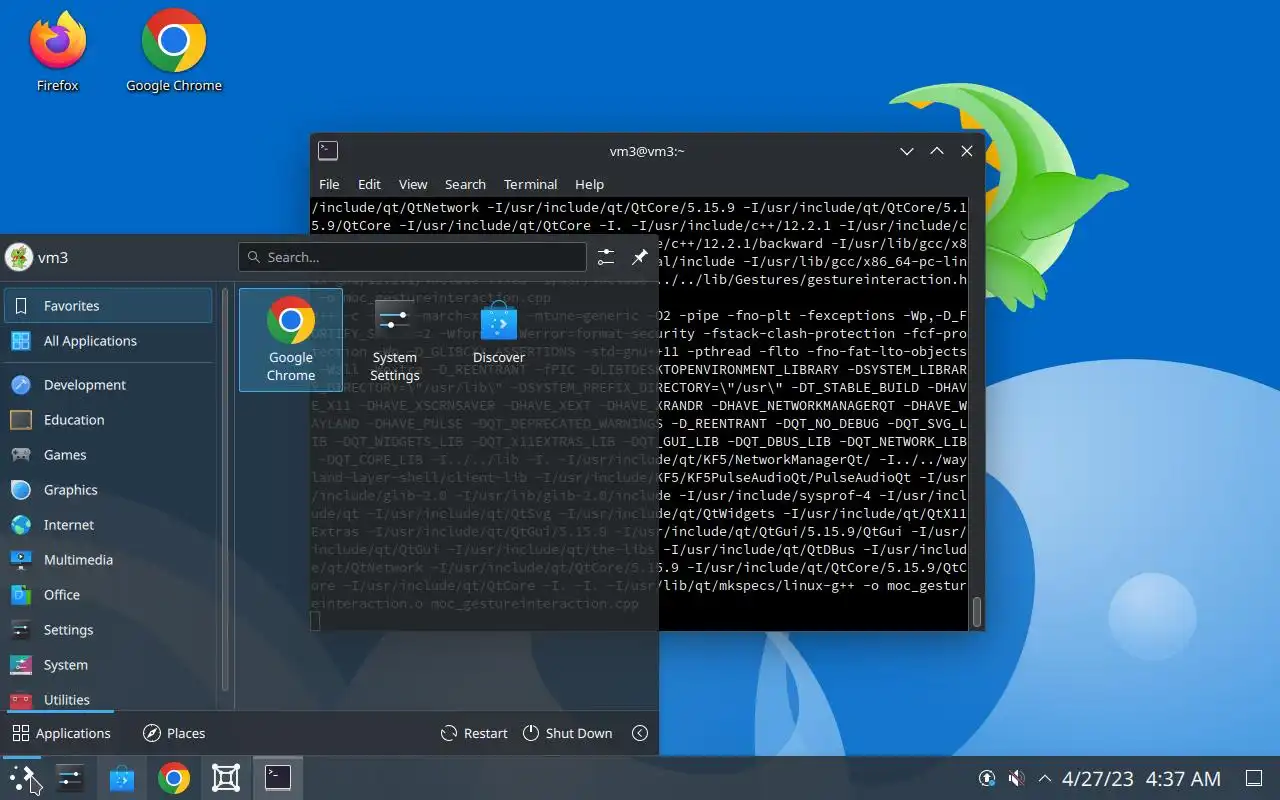Screen dimensions: 1280x800
Task: Launch Google Chrome from Favorites grid
Action: click(x=291, y=340)
